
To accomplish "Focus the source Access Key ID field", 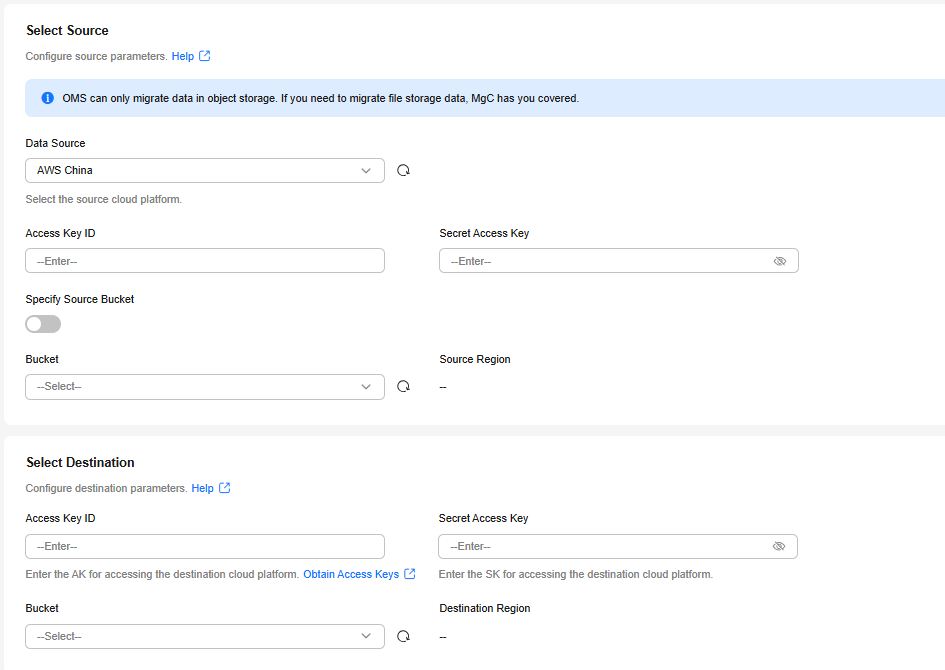I will click(205, 261).
